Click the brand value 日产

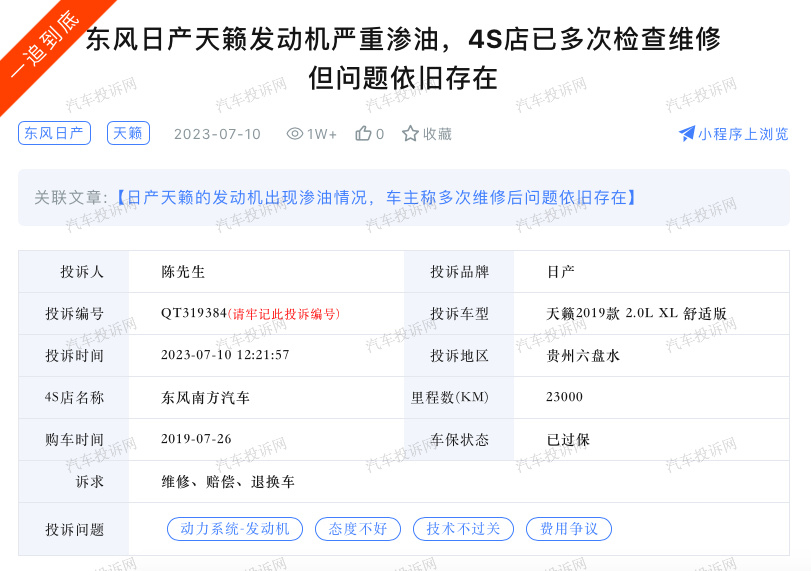(x=561, y=272)
